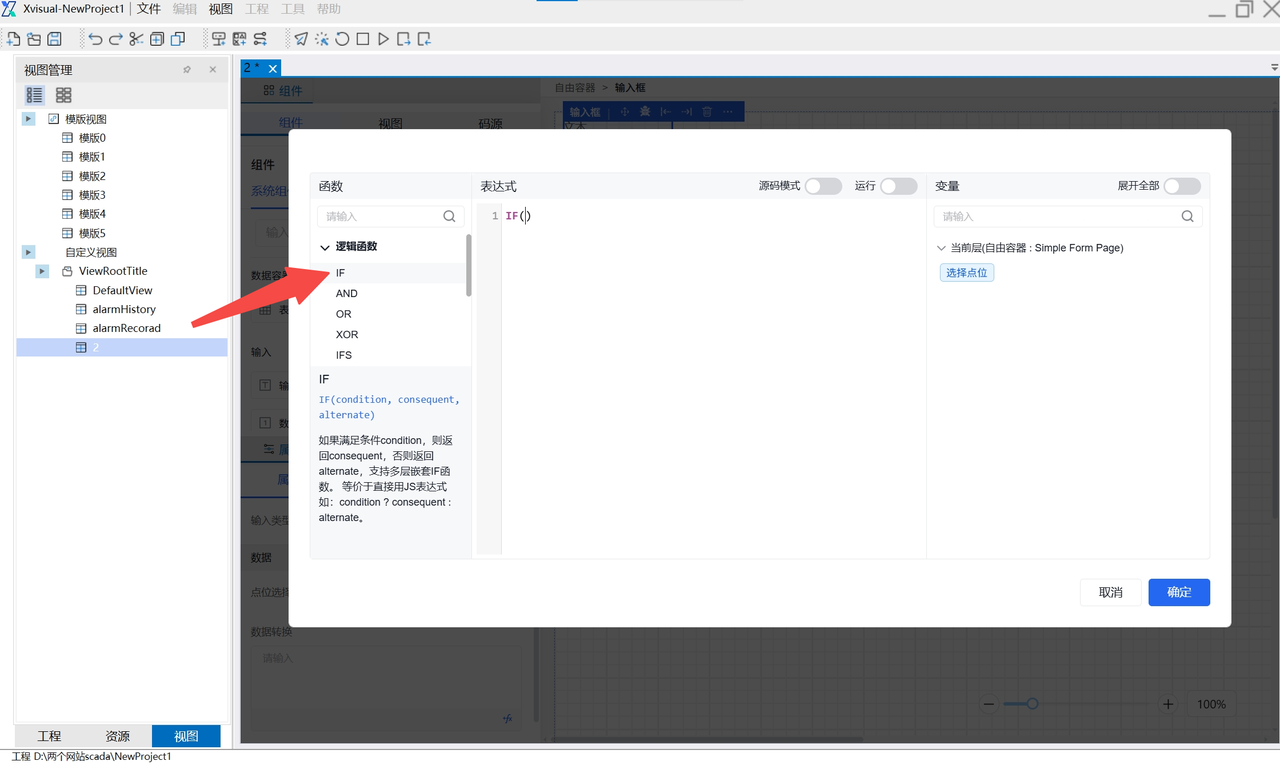Click the 取消 cancel button

click(x=1111, y=592)
